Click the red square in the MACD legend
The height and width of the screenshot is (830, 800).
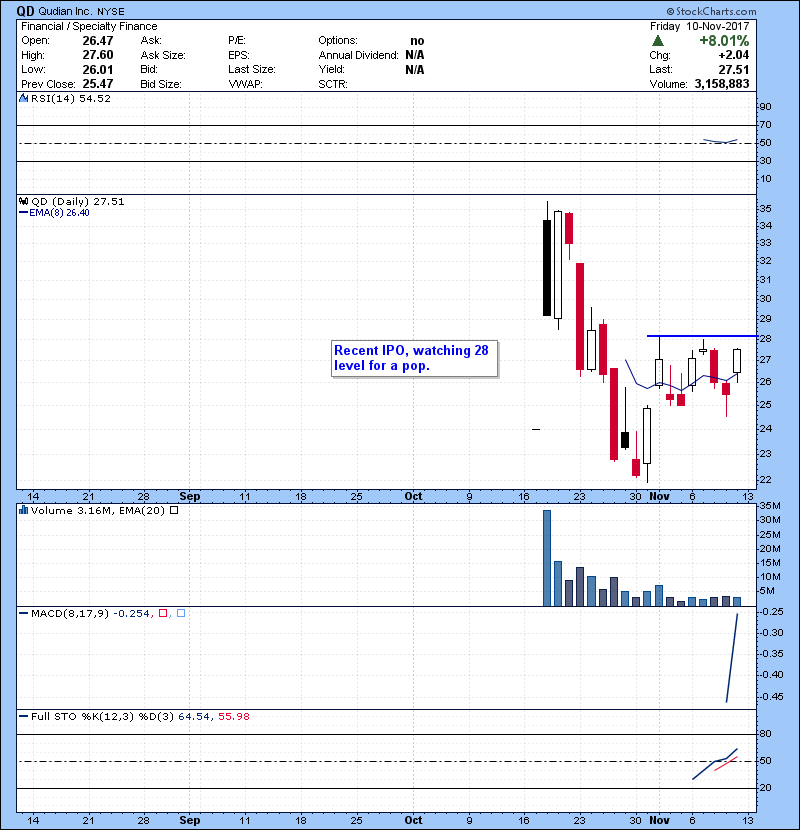pos(163,613)
